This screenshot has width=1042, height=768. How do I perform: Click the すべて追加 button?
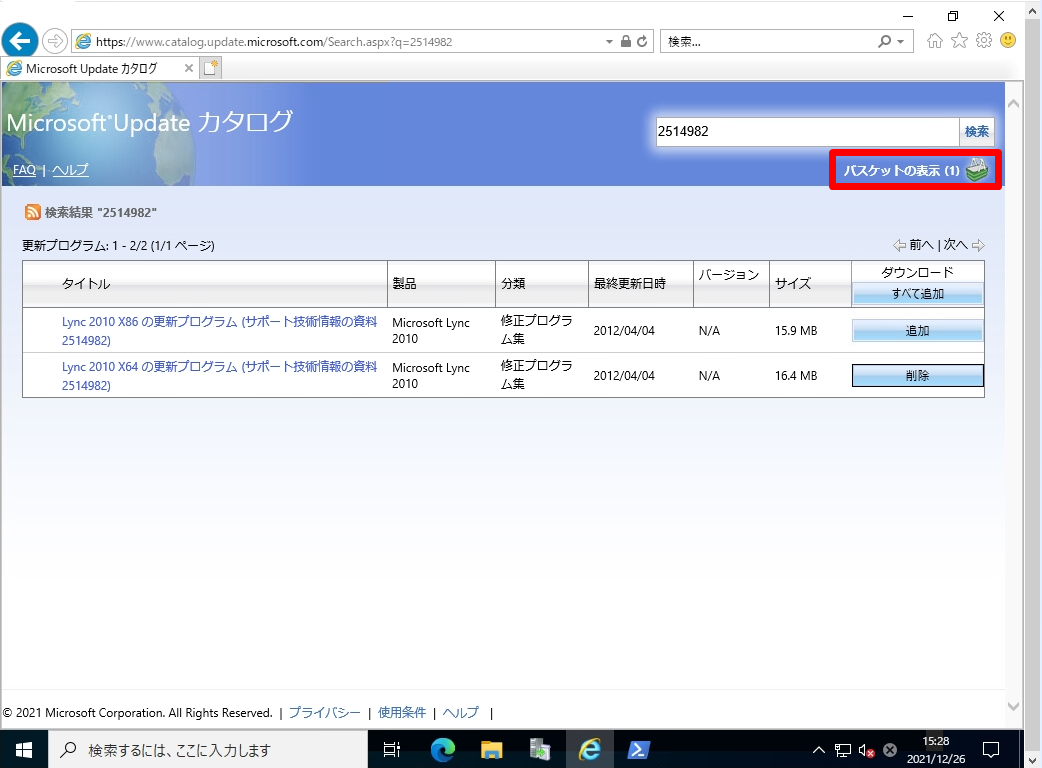[x=918, y=294]
